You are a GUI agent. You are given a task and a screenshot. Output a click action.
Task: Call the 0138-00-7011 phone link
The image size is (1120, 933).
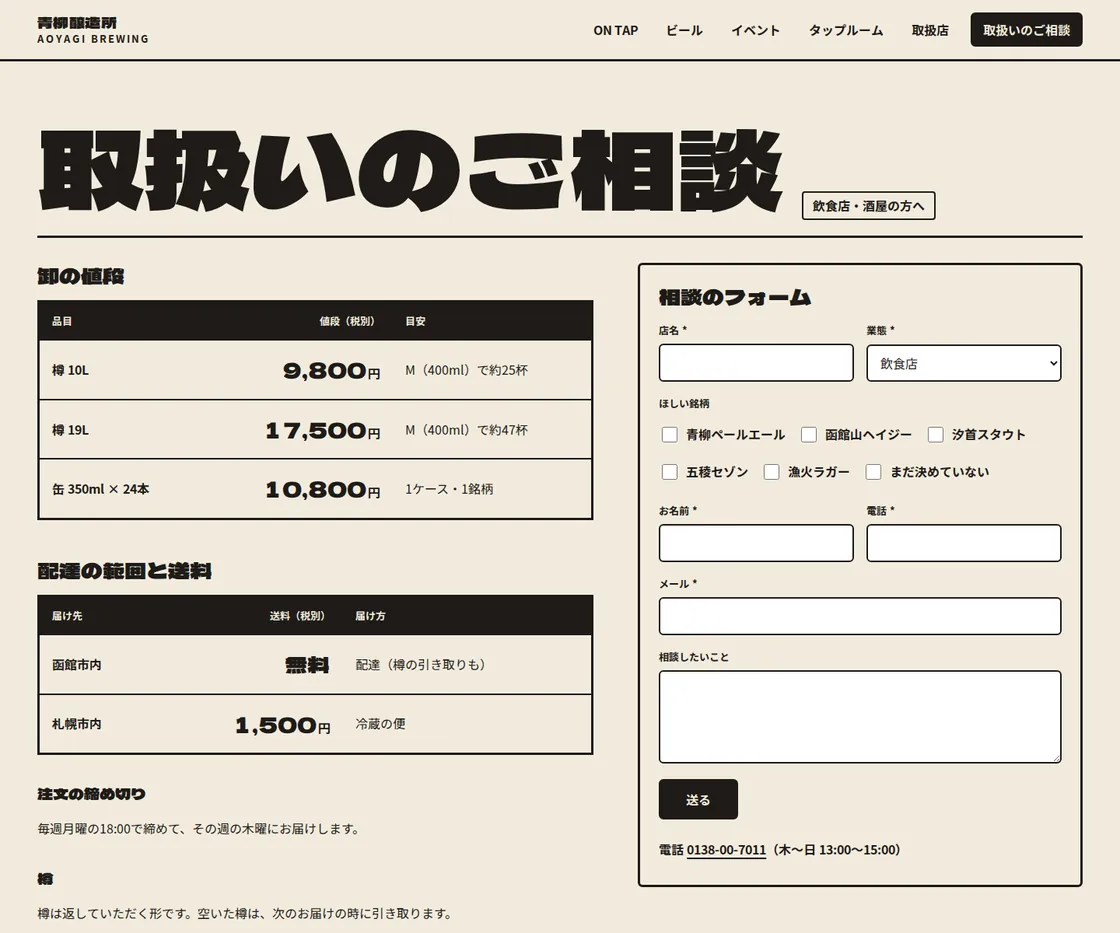tap(726, 849)
